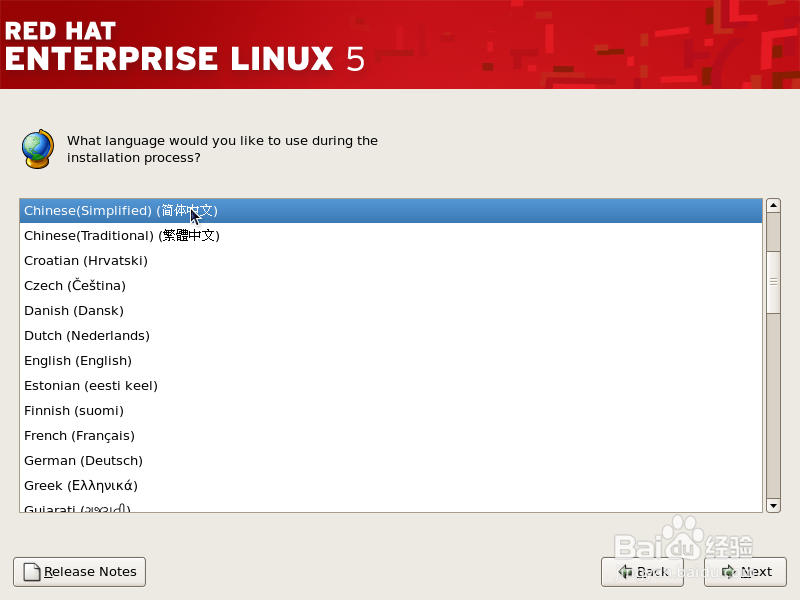Click the globe icon beside the language prompt
This screenshot has width=800, height=600.
click(x=38, y=148)
